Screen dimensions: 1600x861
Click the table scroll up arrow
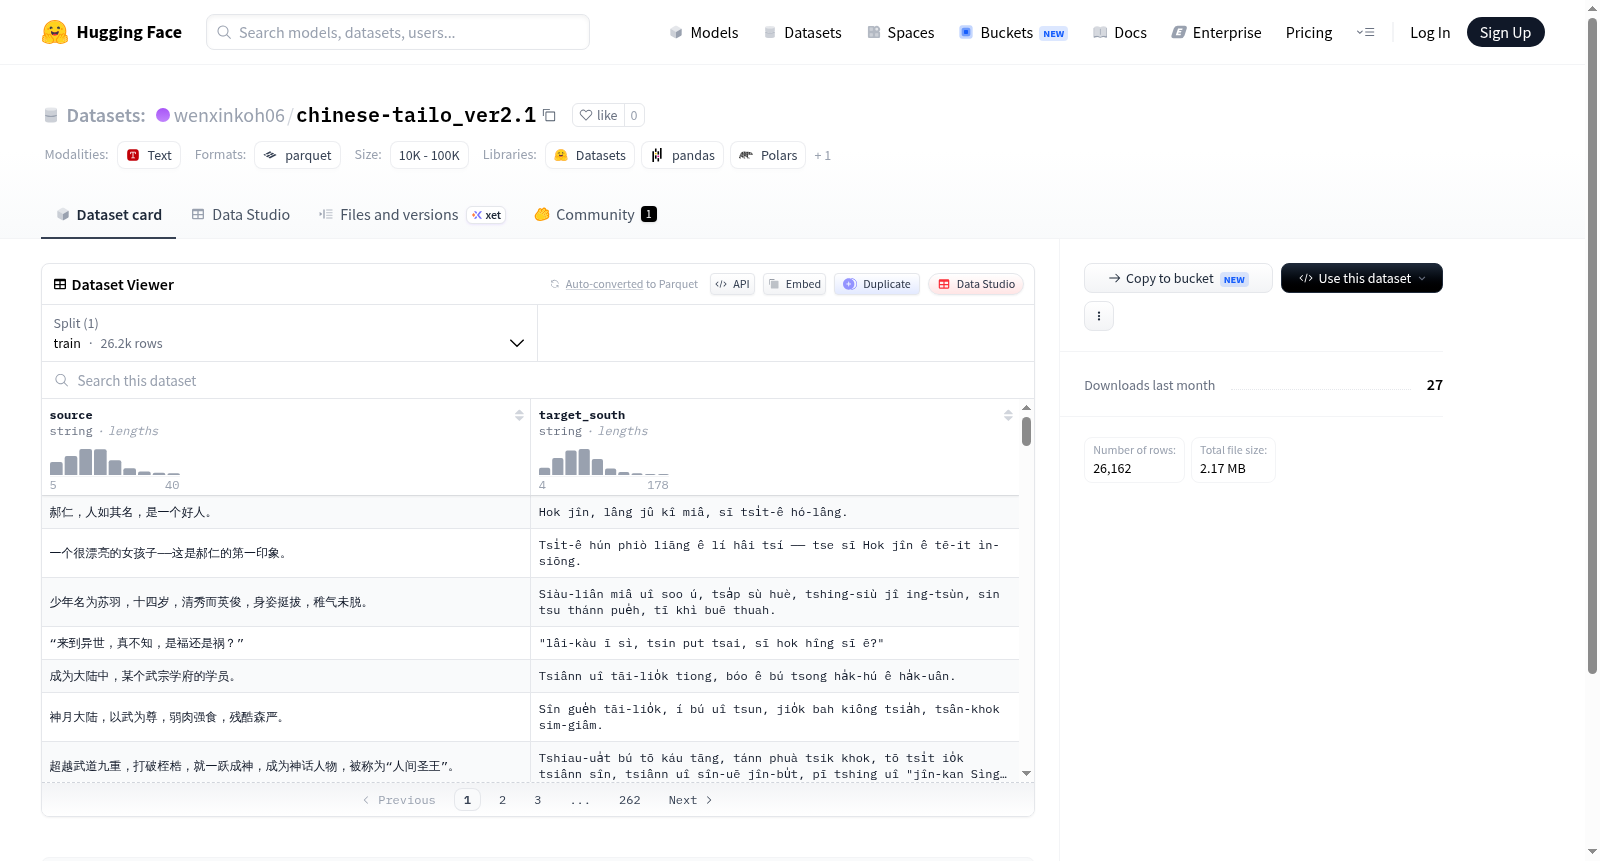click(x=1026, y=408)
